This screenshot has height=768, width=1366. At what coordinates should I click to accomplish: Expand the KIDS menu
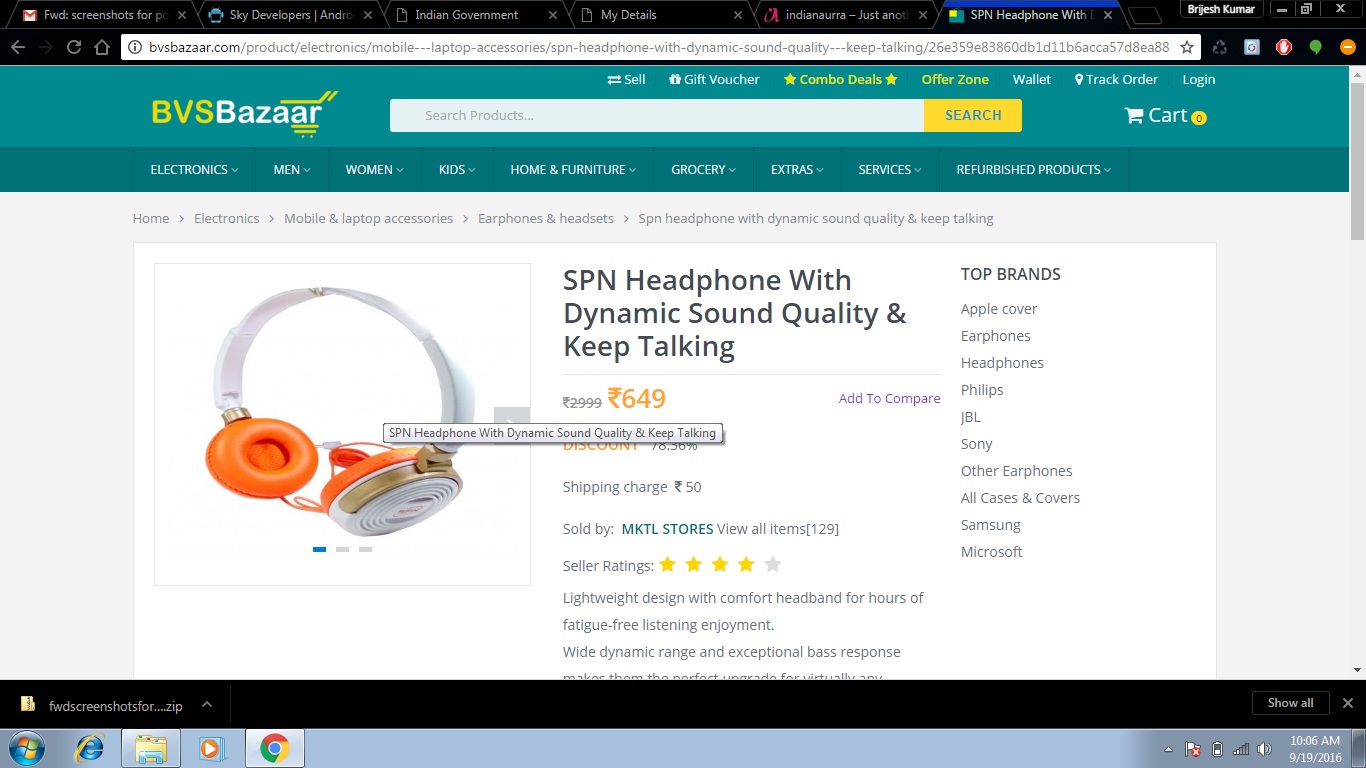[x=457, y=170]
